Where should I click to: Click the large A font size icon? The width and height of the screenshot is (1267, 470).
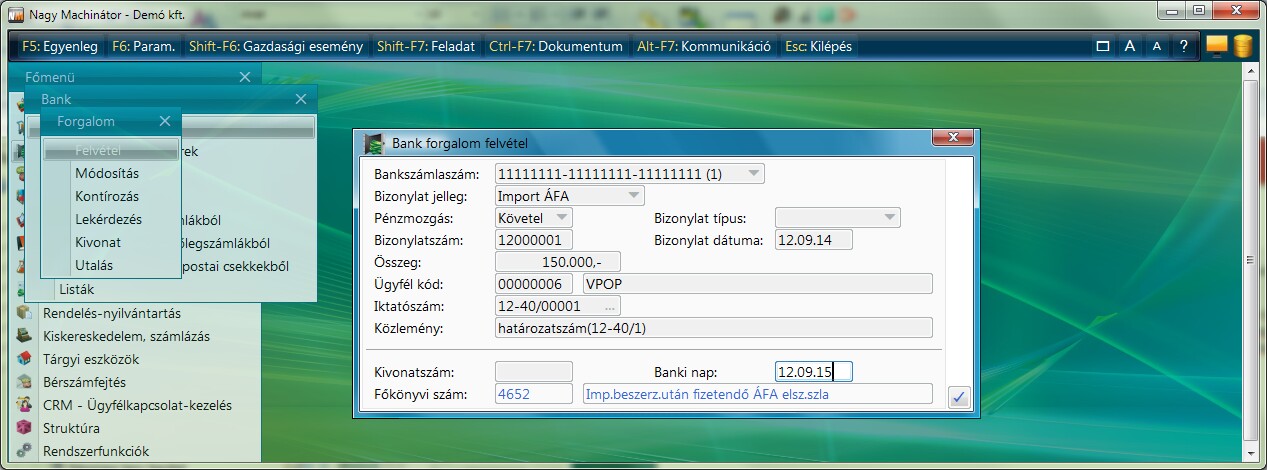[1129, 46]
